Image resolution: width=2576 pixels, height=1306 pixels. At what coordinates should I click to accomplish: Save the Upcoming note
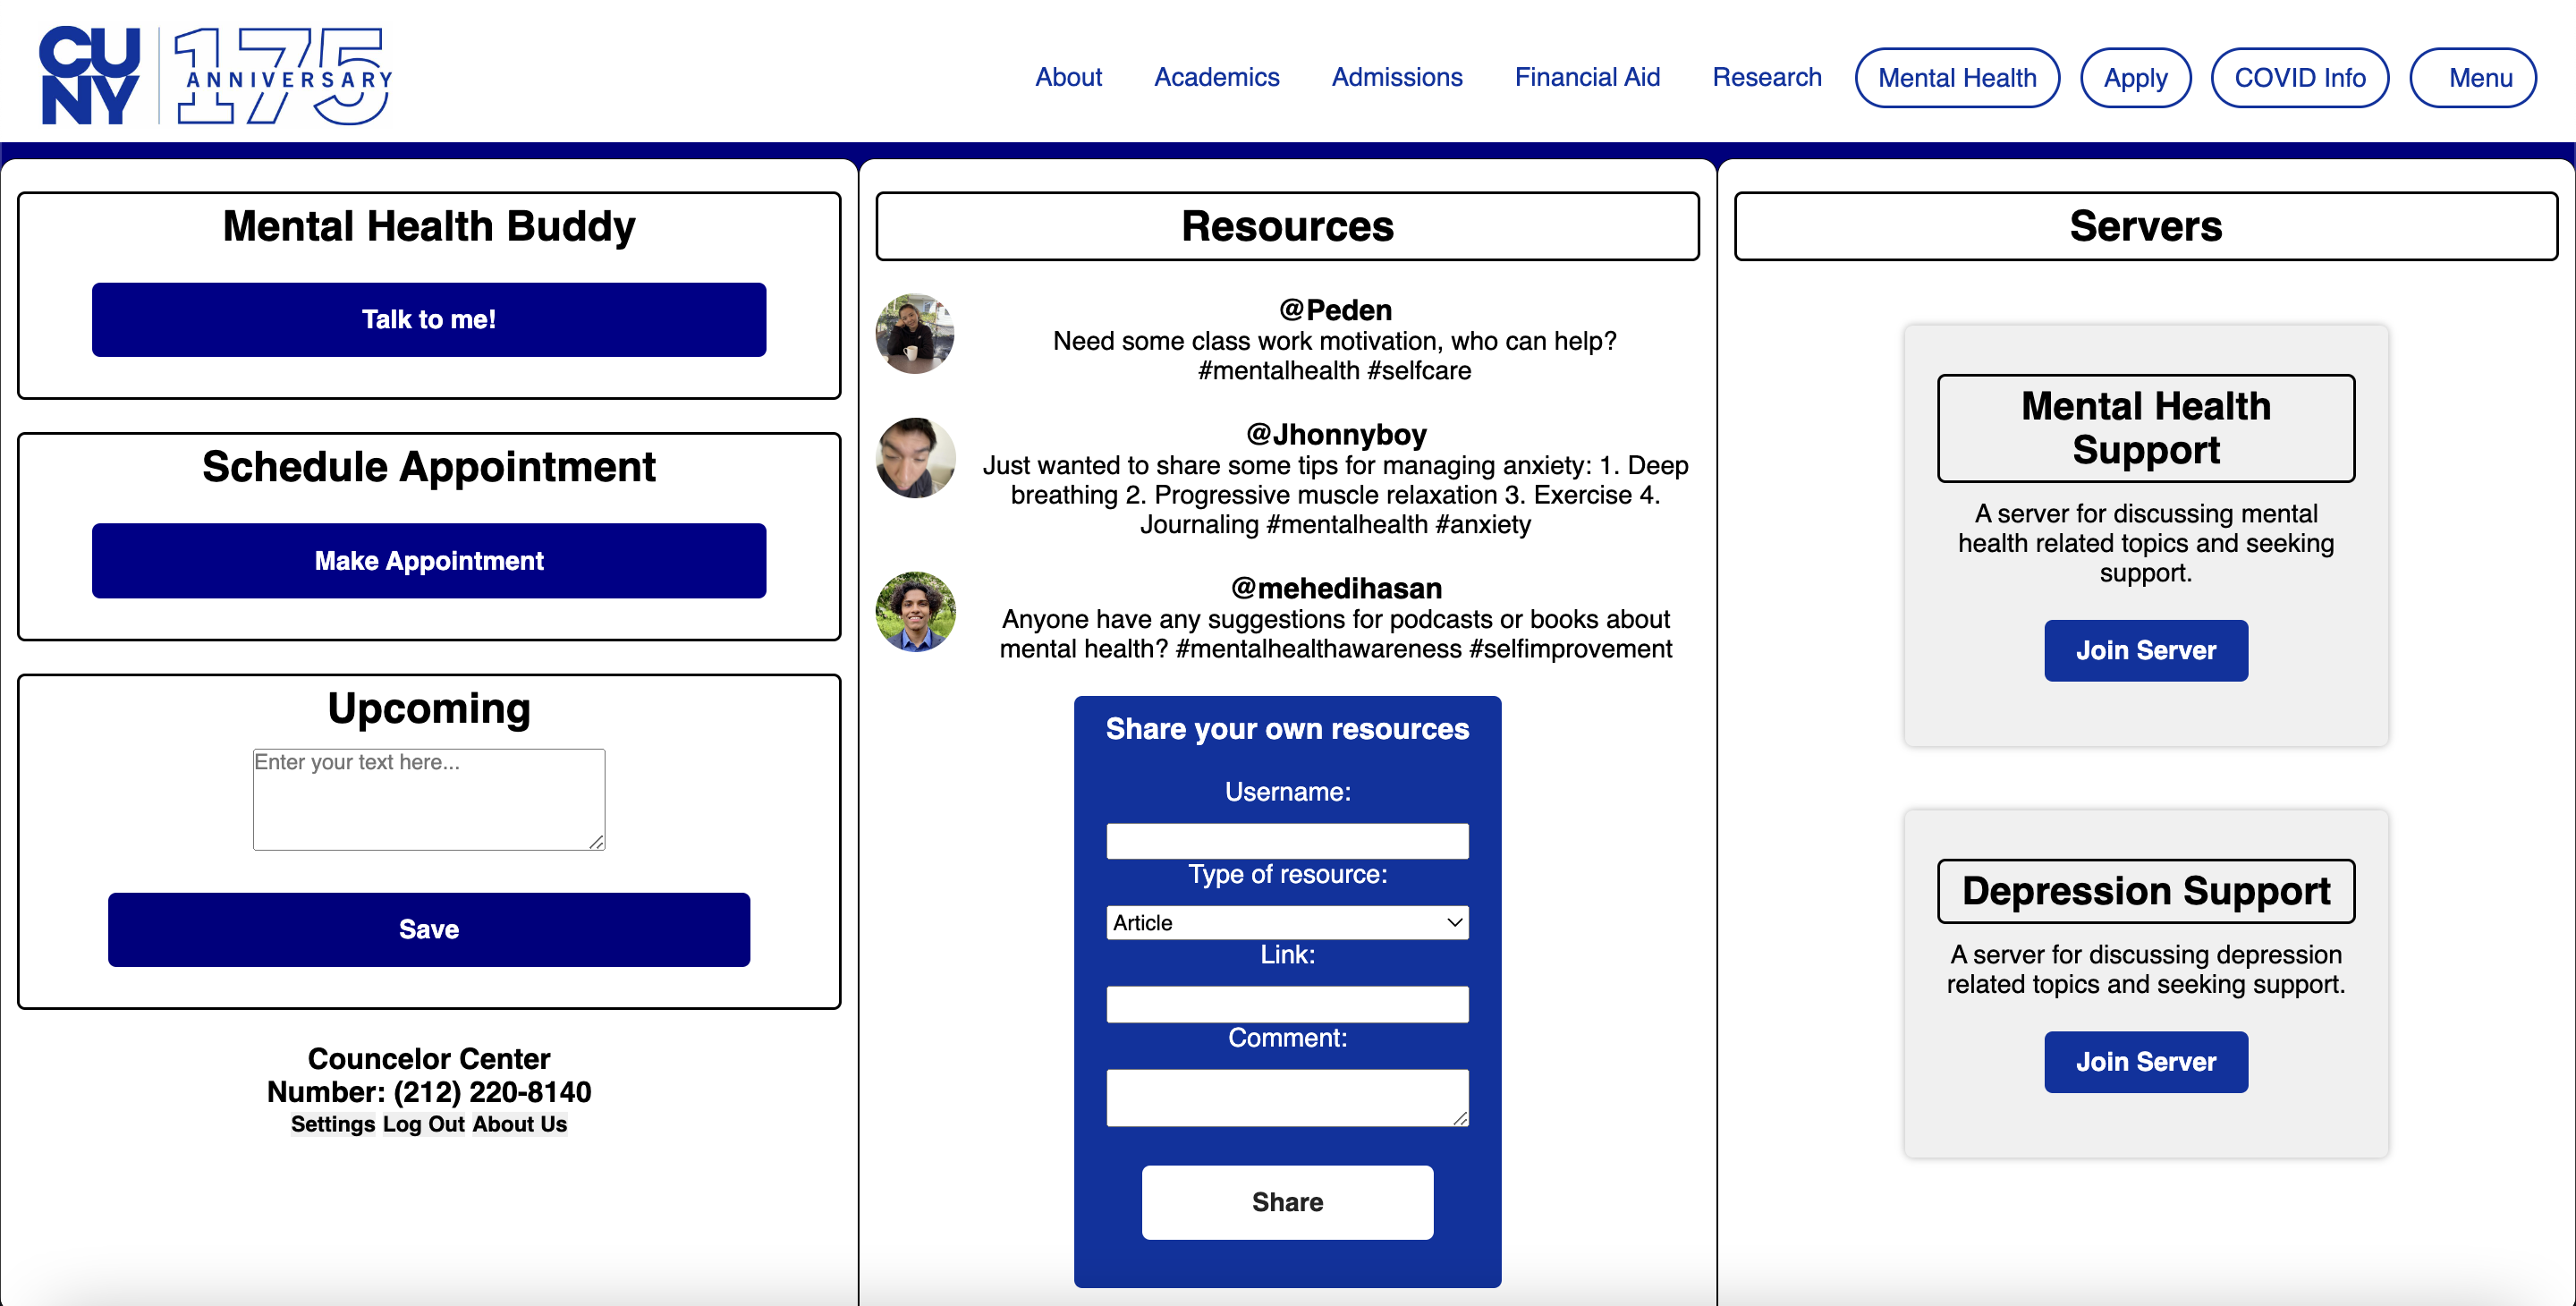pos(429,930)
